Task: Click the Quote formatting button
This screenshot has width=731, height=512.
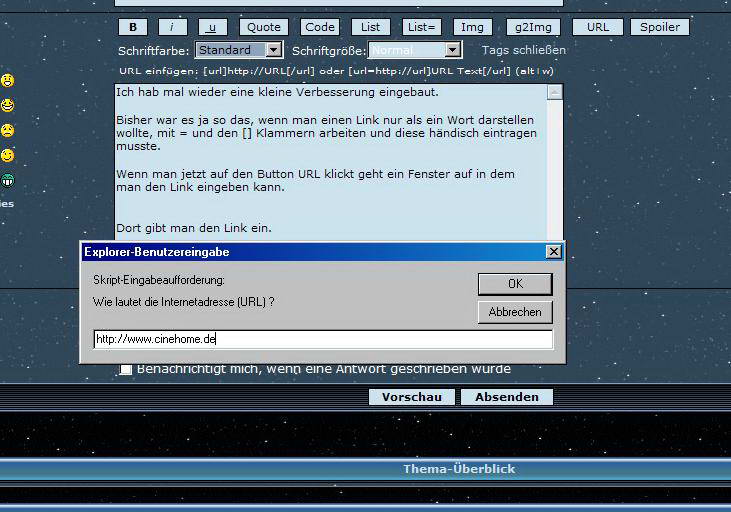Action: (264, 27)
